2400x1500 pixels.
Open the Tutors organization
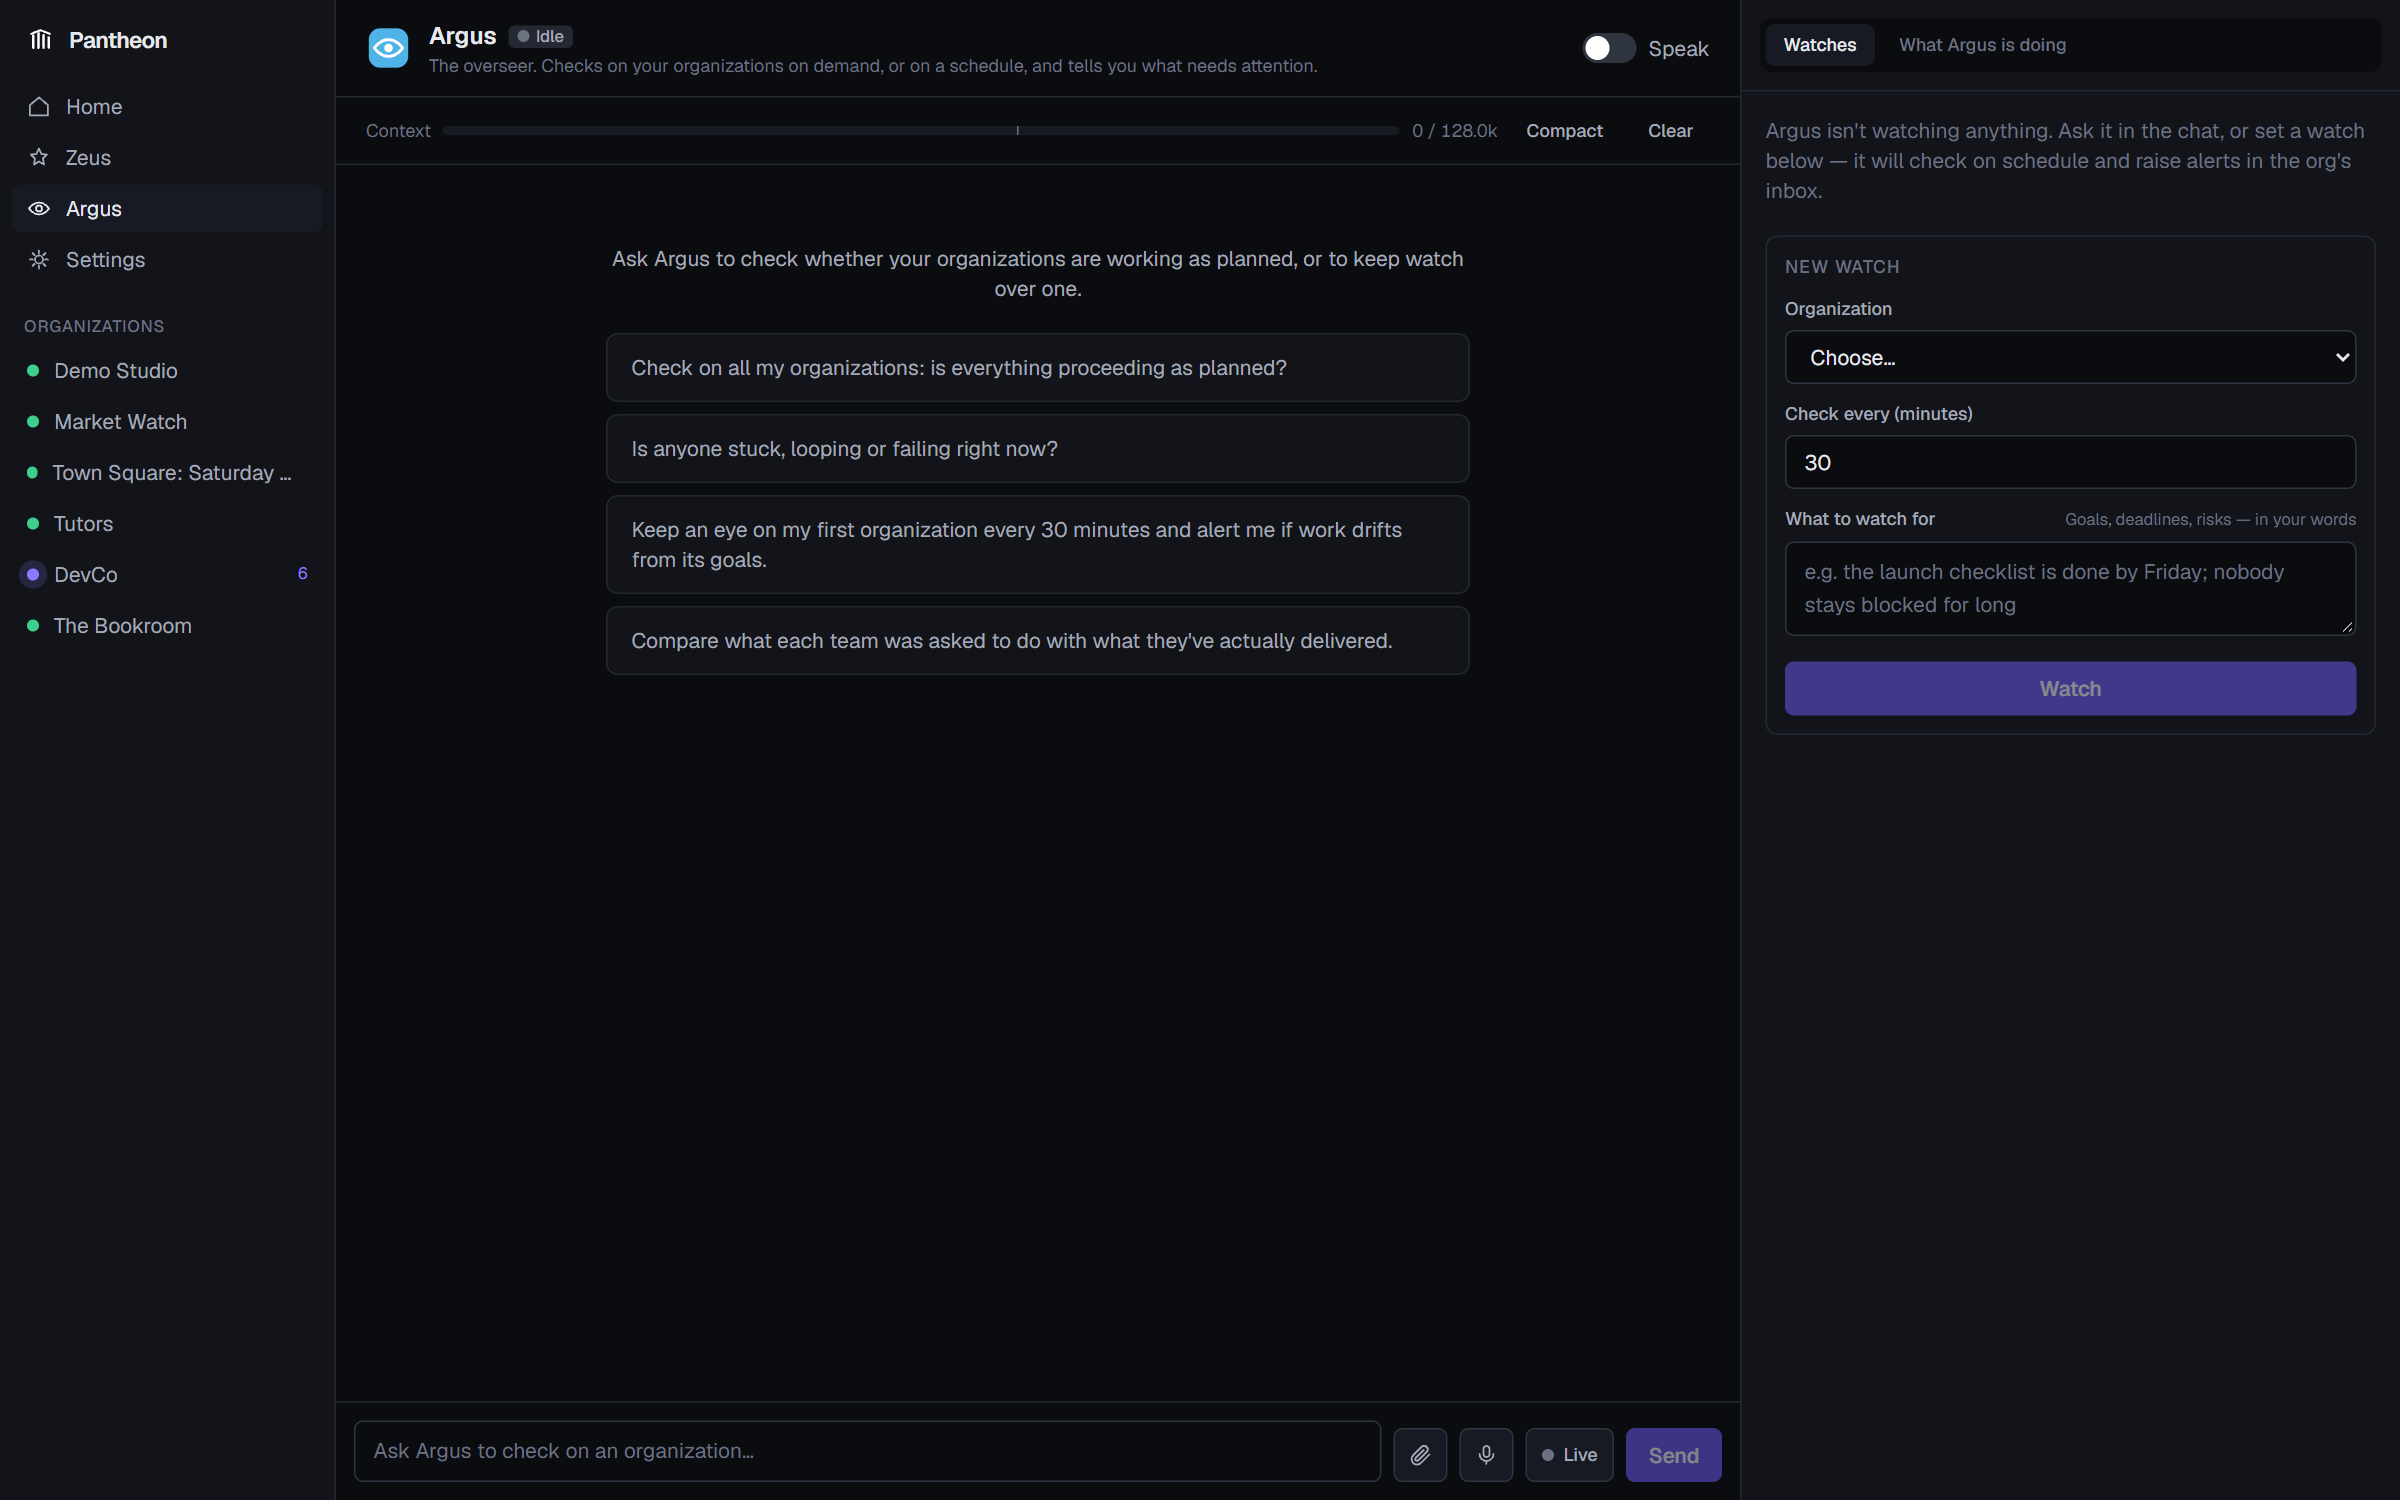click(x=167, y=524)
